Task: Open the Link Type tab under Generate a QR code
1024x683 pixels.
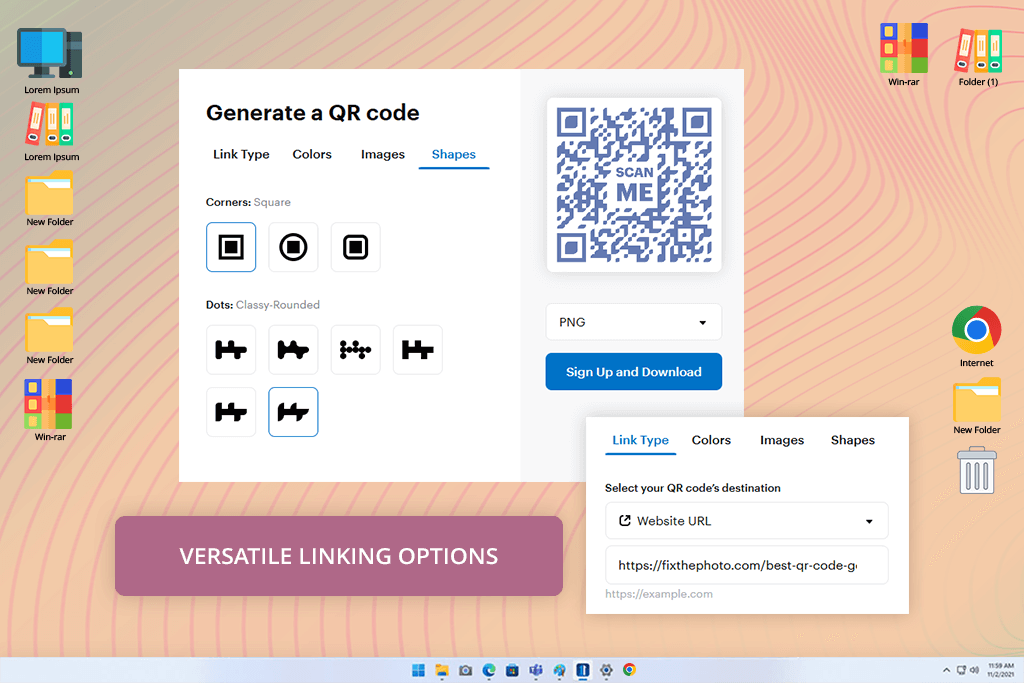Action: [241, 155]
